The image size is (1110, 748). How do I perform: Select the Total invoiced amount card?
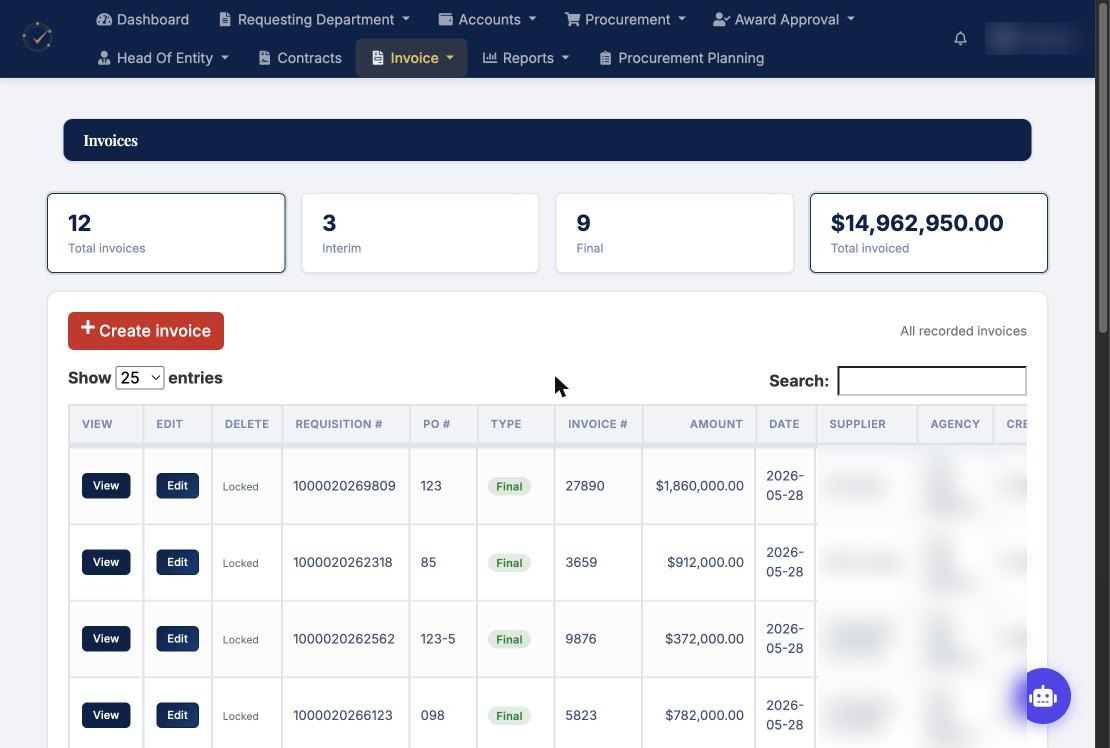[929, 233]
